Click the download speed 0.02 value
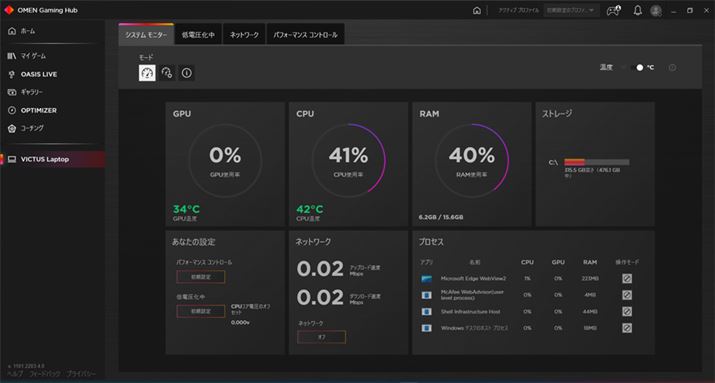The image size is (715, 383). point(320,298)
